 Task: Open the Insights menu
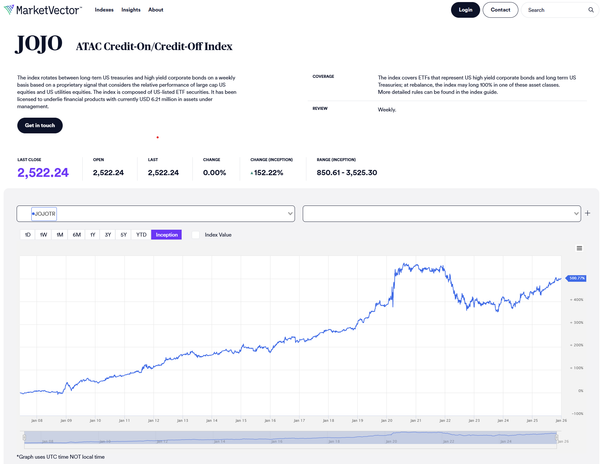coord(131,10)
